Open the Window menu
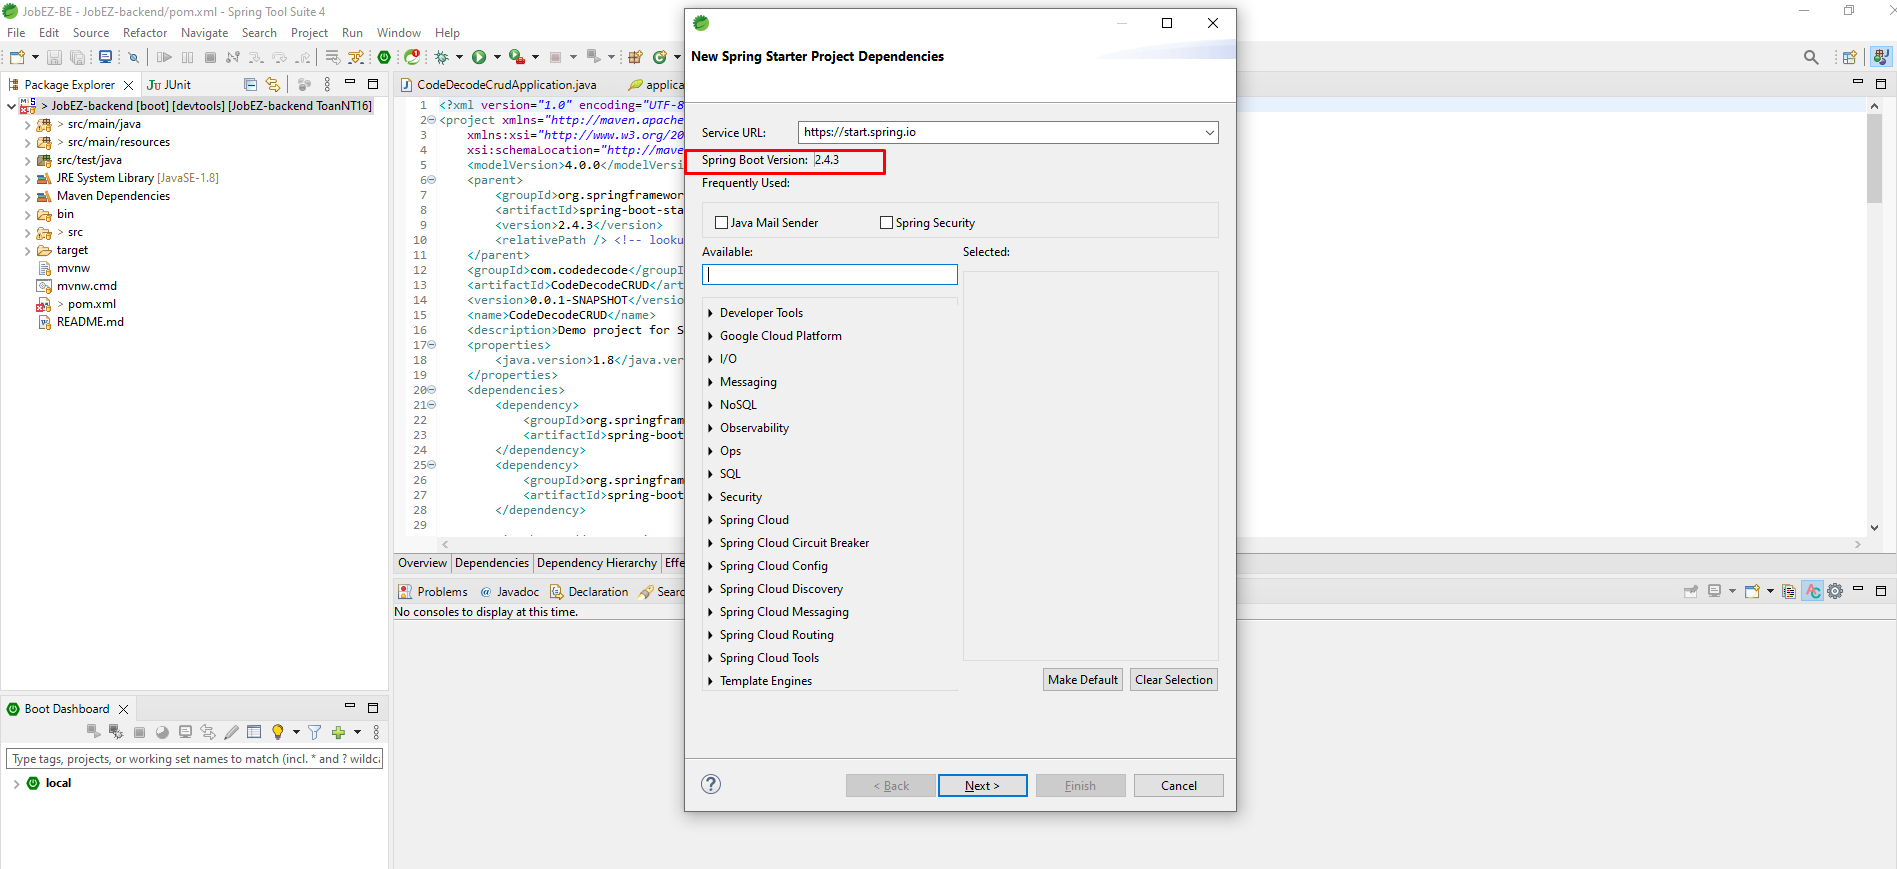This screenshot has height=869, width=1897. pos(398,33)
